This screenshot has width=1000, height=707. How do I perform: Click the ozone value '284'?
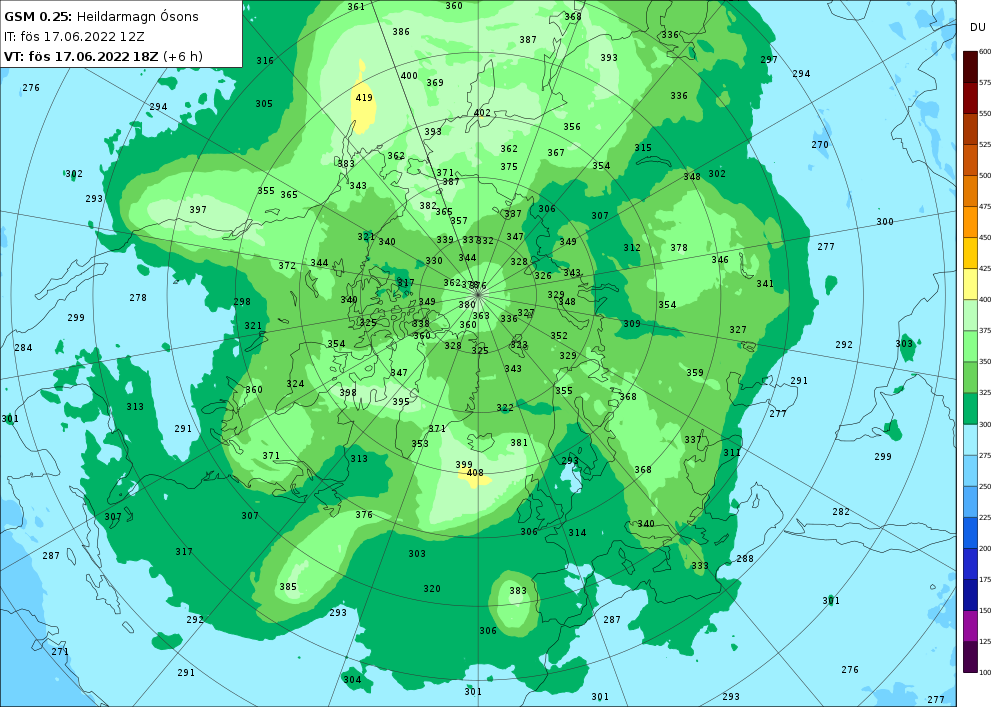(x=24, y=347)
